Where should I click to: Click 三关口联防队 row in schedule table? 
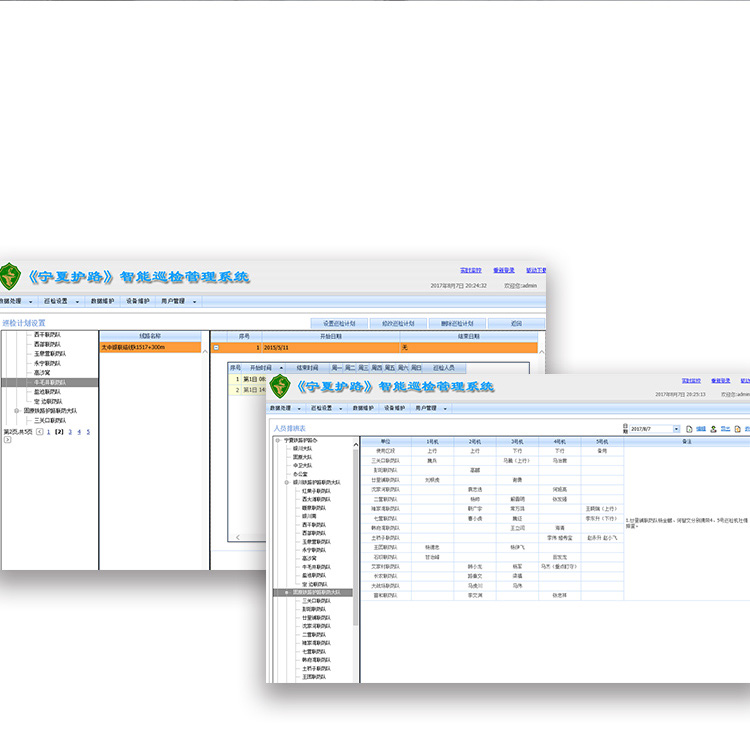pyautogui.click(x=493, y=461)
